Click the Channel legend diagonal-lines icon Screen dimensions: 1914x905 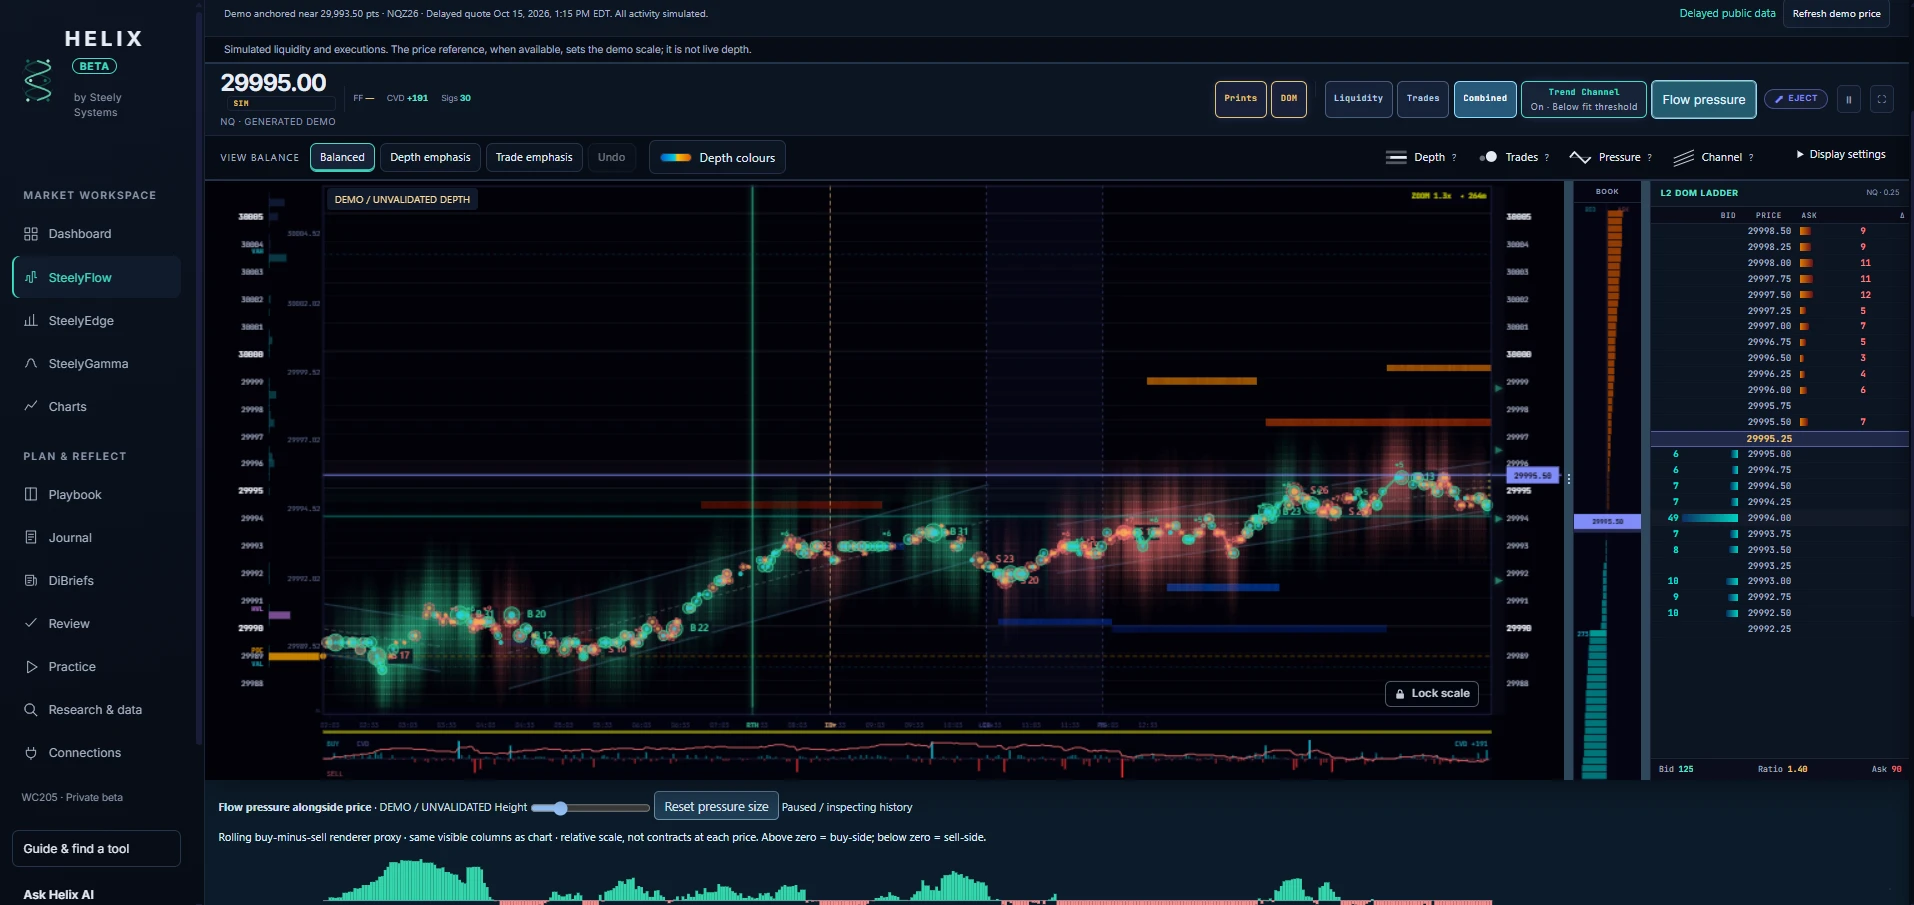click(1684, 157)
